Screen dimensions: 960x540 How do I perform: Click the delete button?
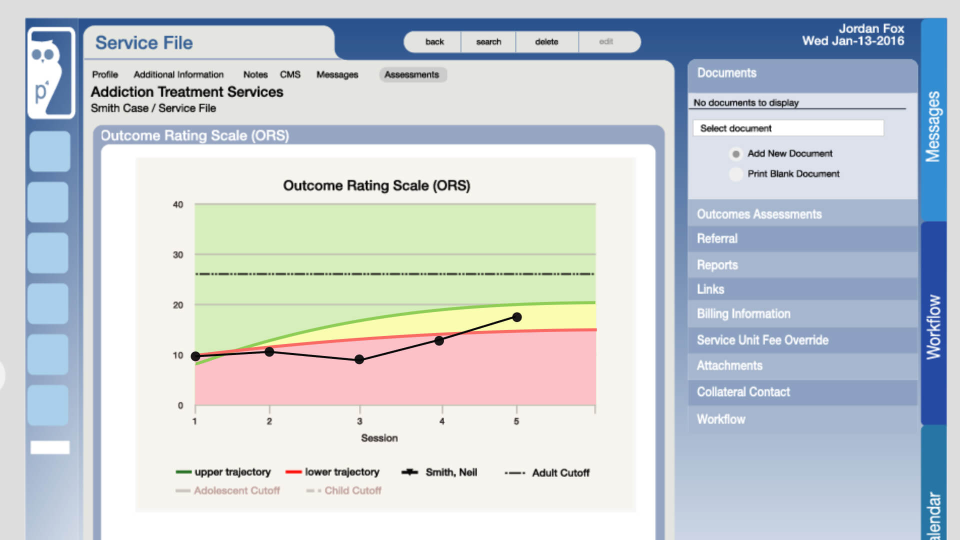(x=547, y=42)
